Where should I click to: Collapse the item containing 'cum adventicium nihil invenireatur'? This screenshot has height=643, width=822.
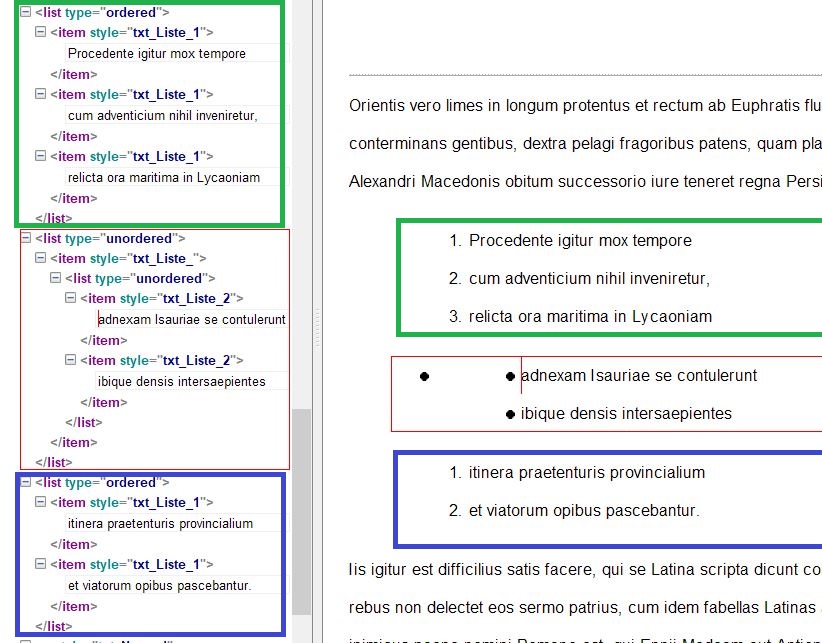(40, 94)
